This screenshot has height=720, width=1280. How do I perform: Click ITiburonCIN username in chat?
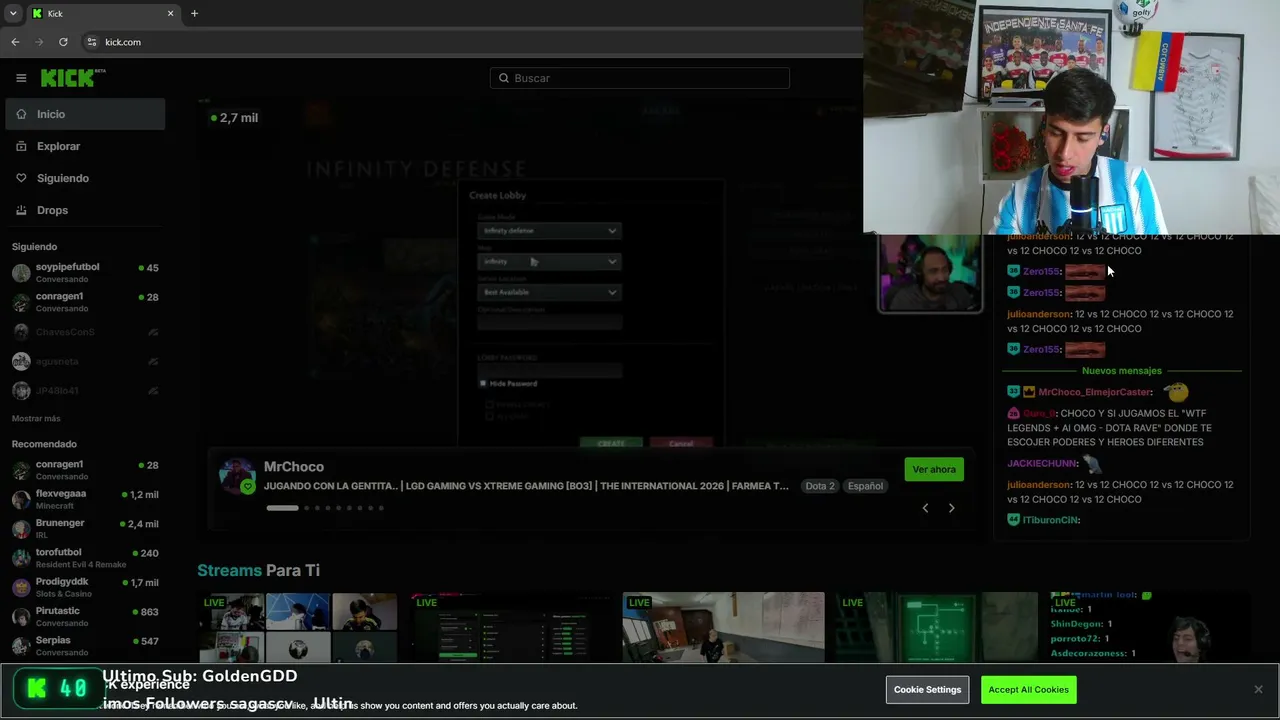[1050, 520]
